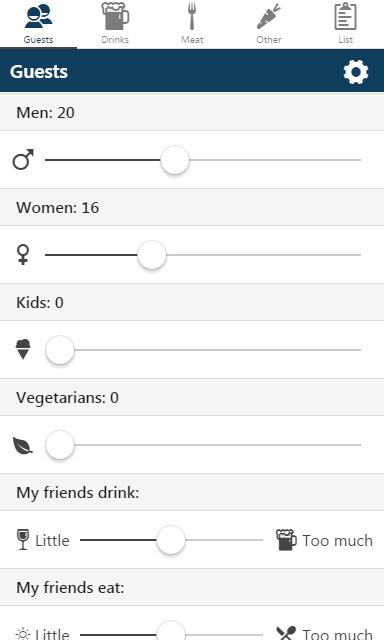384x640 pixels.
Task: Click the Men: 20 label
Action: tap(45, 112)
